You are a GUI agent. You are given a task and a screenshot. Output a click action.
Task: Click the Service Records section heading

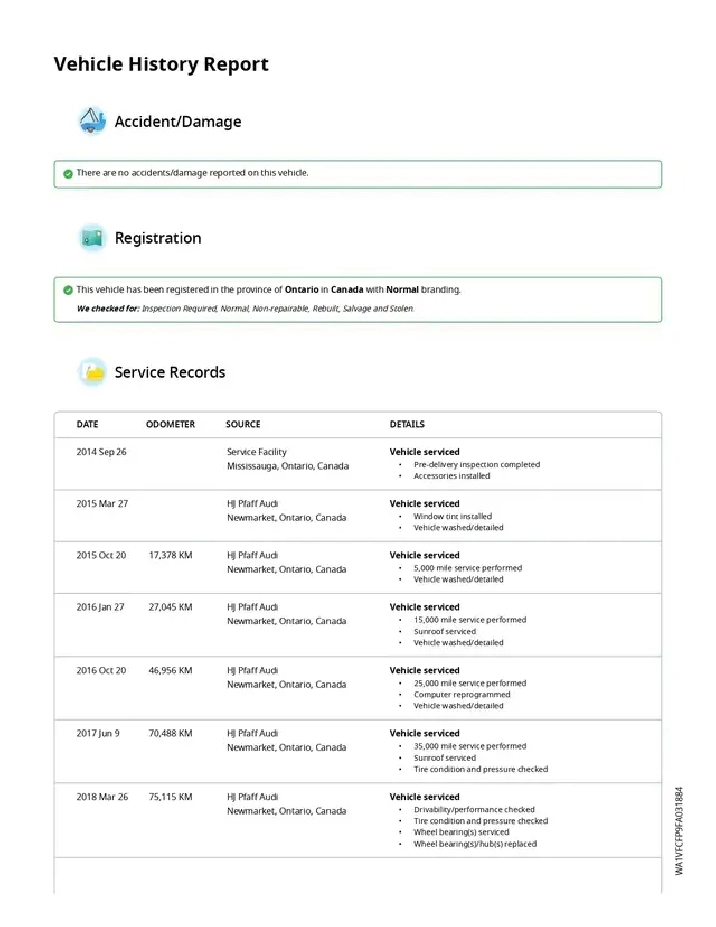click(x=169, y=372)
